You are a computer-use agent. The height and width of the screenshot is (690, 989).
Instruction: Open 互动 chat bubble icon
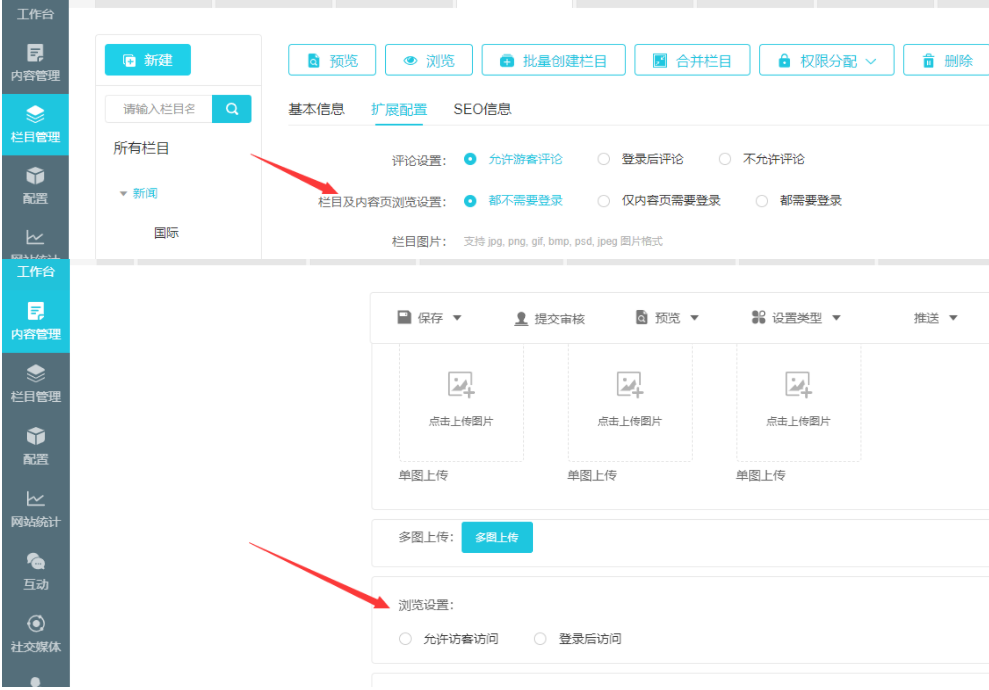click(x=35, y=561)
